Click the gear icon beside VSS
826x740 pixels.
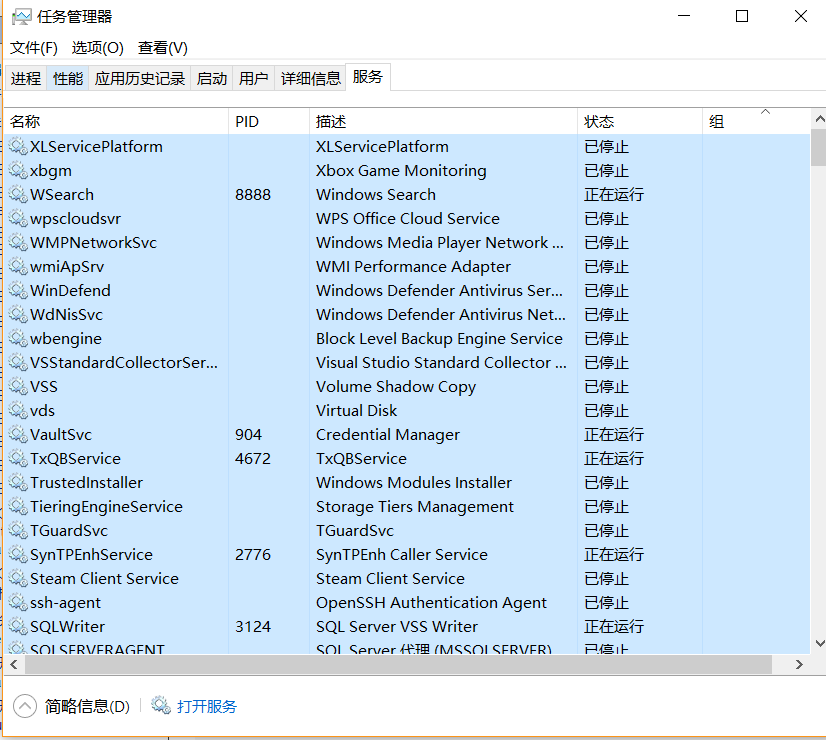(x=18, y=386)
